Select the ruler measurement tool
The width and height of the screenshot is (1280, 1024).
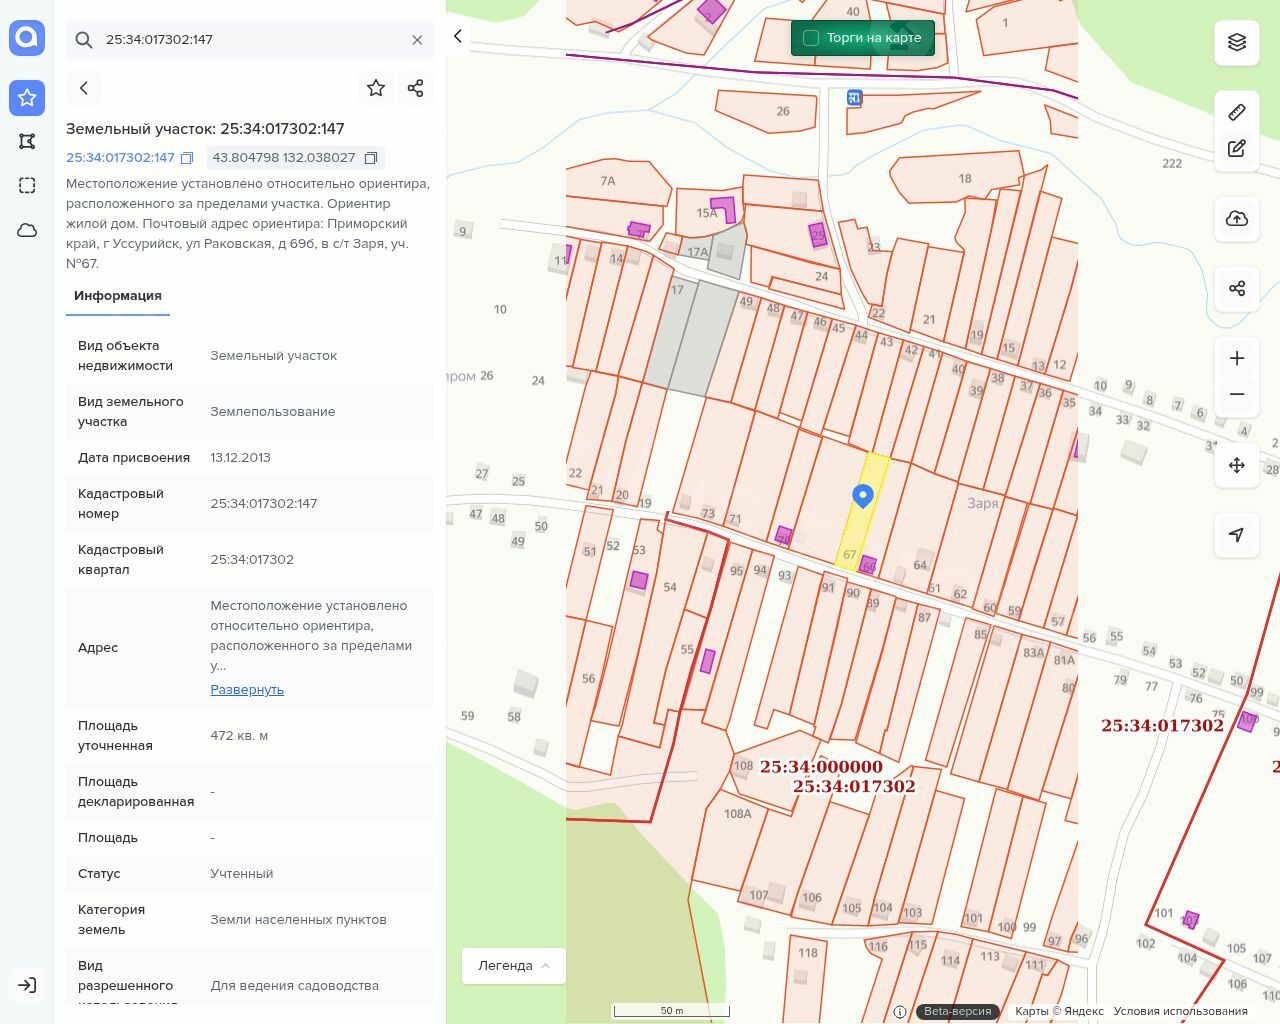[x=1237, y=112]
